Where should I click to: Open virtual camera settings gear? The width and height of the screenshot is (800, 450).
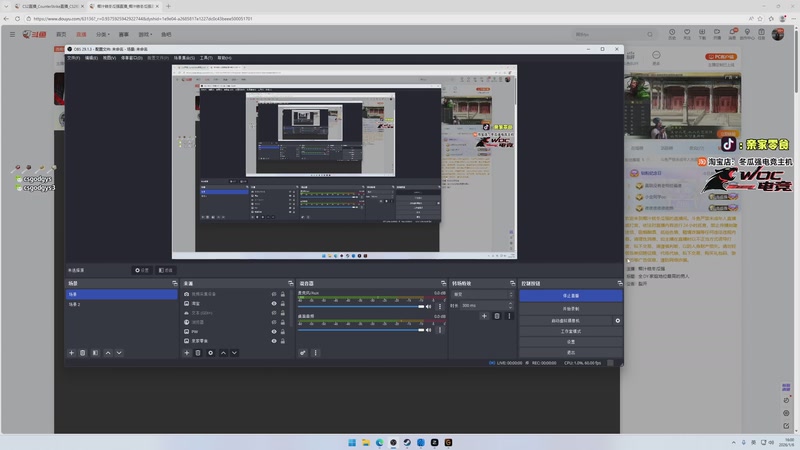617,321
